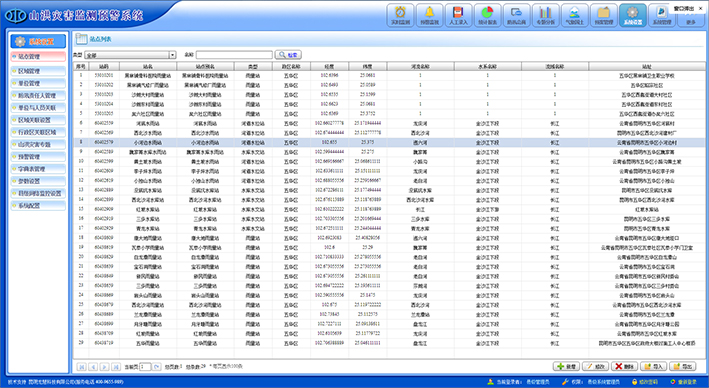This screenshot has height=388, width=709.
Task: Select 区域管理 in the left sidebar
Action: coord(38,71)
